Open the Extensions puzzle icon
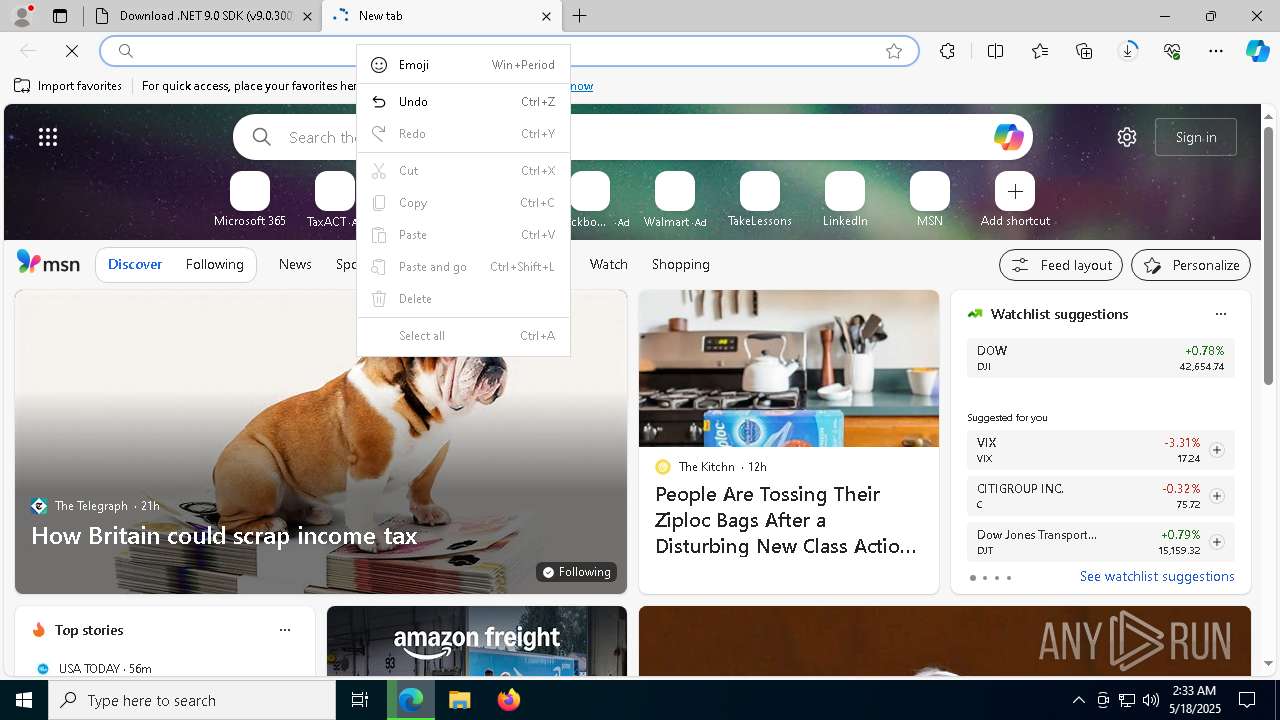 947,51
